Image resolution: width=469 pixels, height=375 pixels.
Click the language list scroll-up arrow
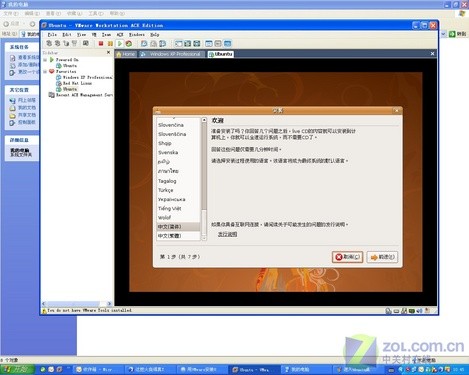click(204, 120)
